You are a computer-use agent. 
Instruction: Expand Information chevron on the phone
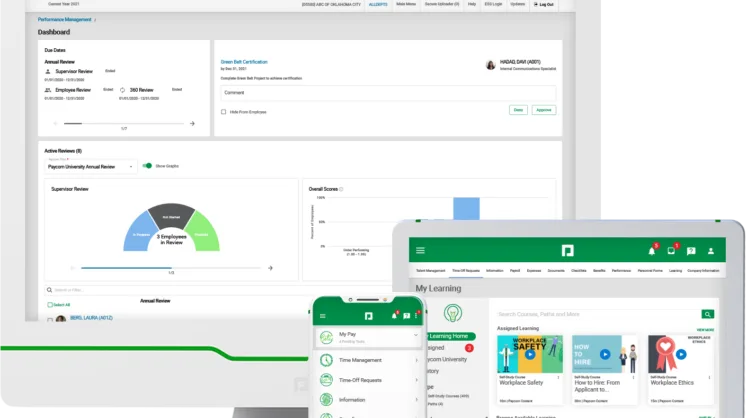[417, 399]
